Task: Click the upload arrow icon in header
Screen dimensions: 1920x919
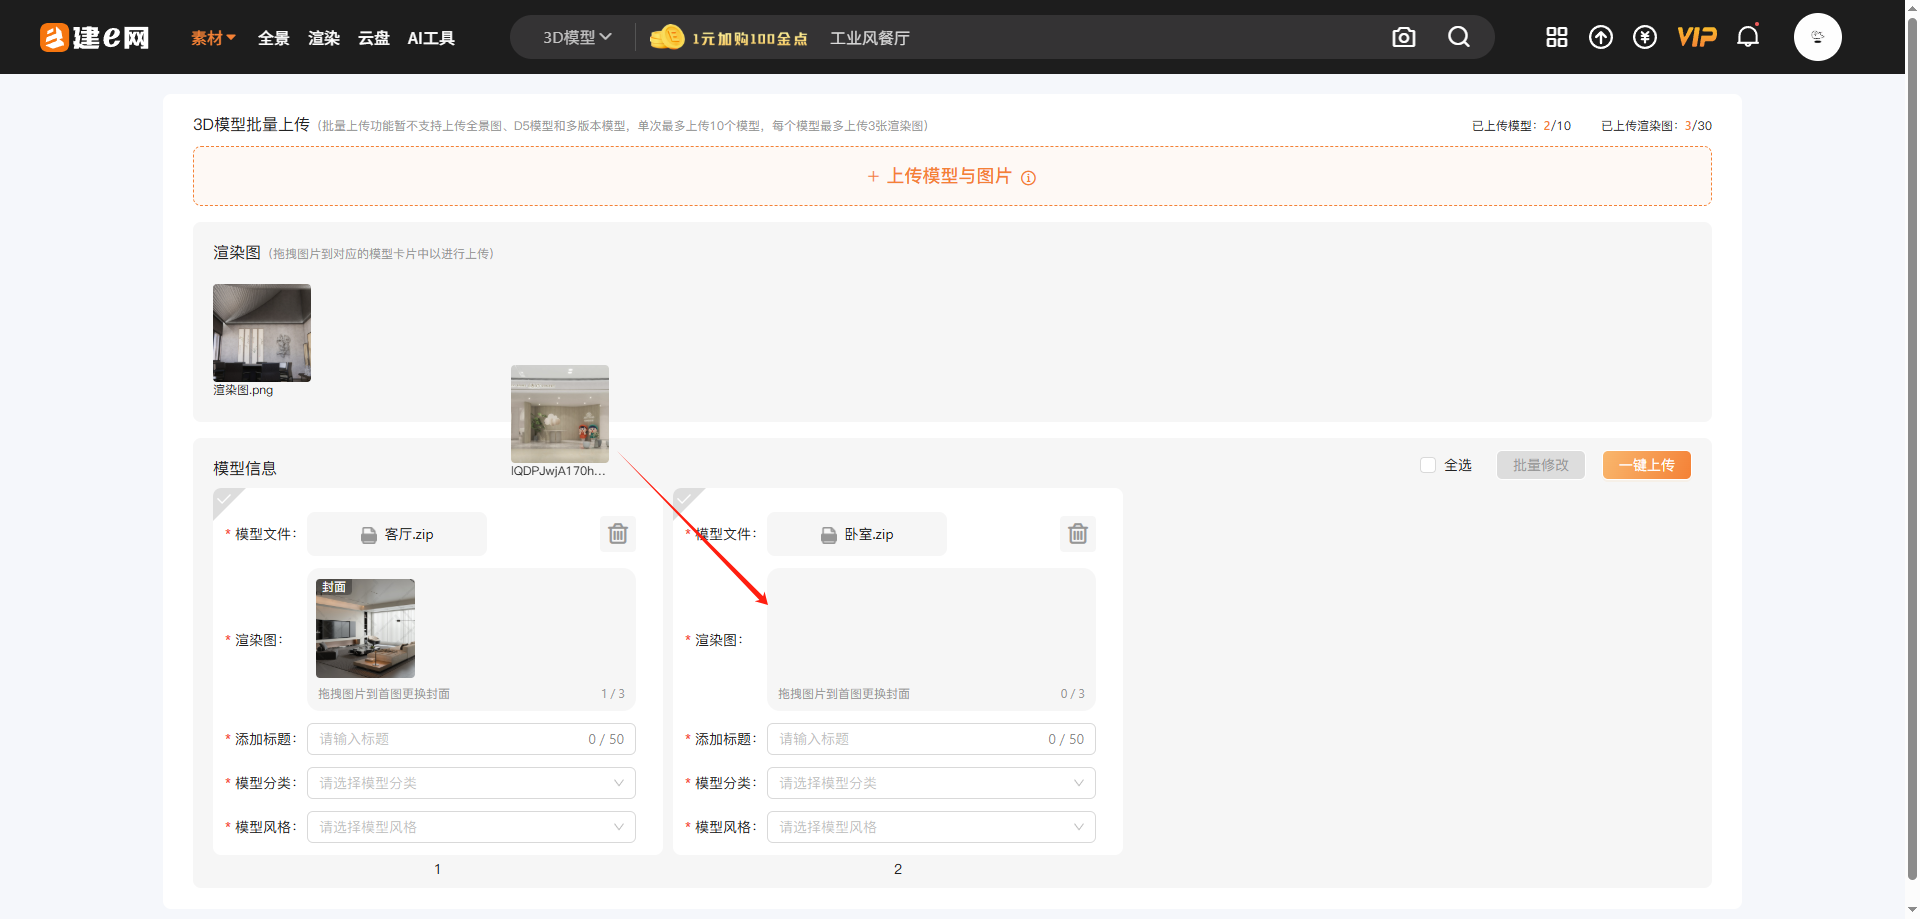Action: tap(1600, 37)
